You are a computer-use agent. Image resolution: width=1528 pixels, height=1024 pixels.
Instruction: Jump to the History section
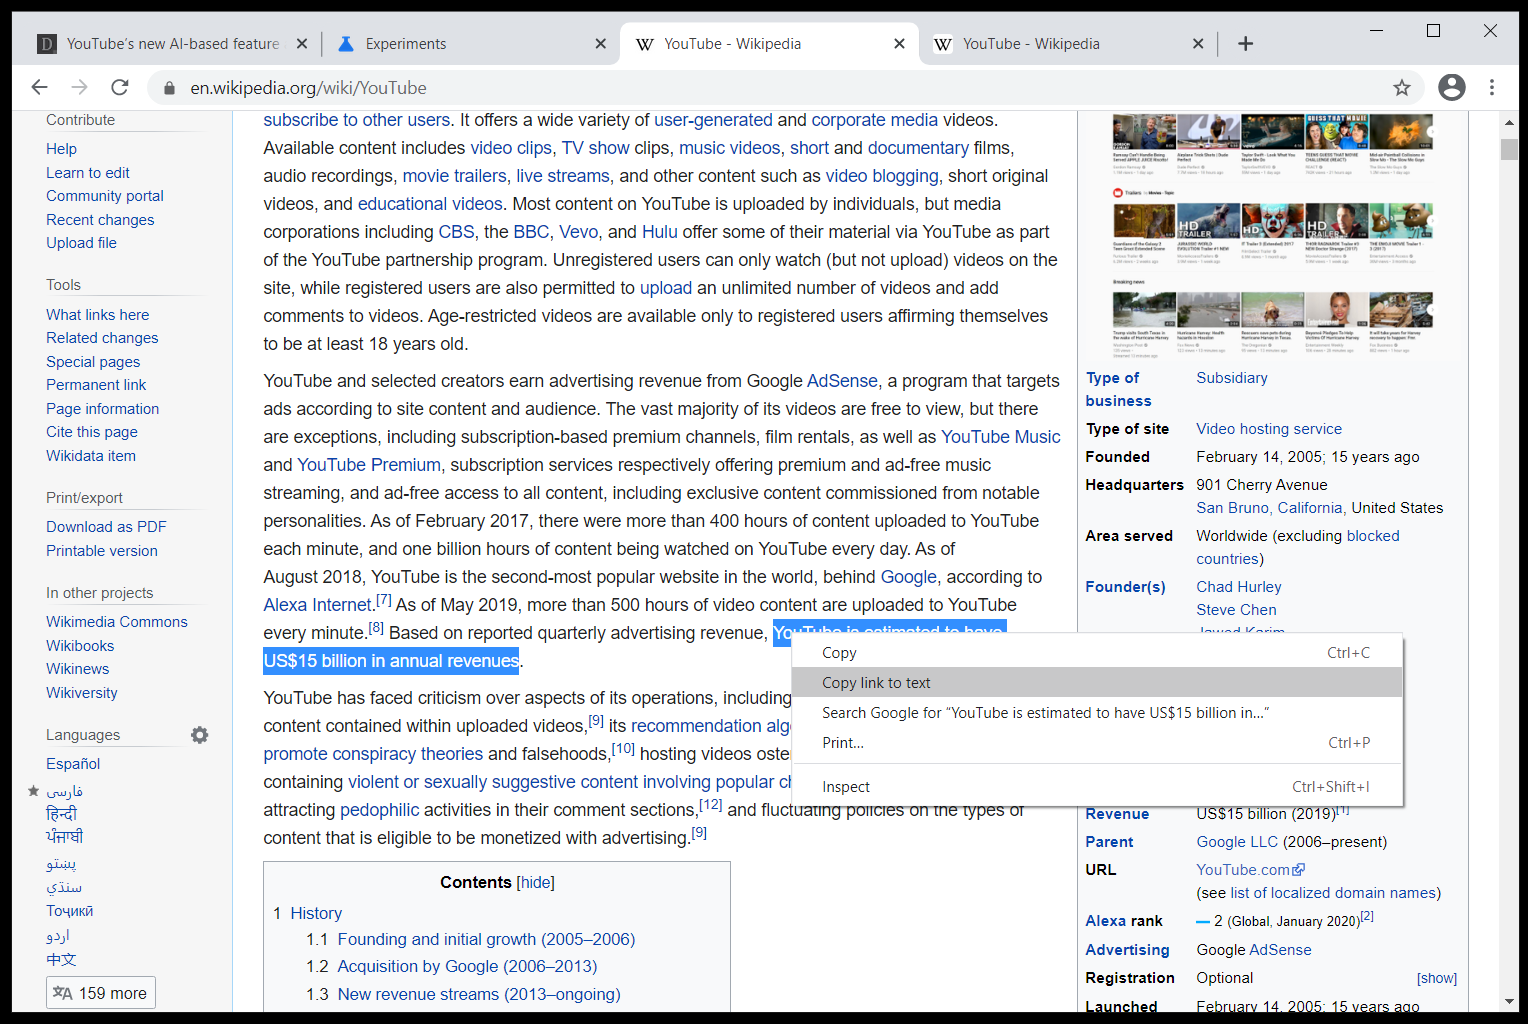(316, 913)
